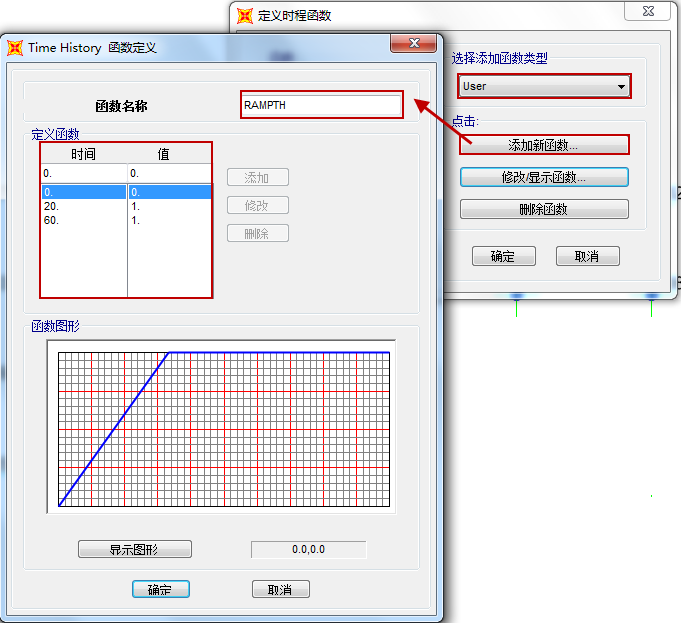681x623 pixels.
Task: Click the 定义时程函数 dialog title icon
Action: 245,15
